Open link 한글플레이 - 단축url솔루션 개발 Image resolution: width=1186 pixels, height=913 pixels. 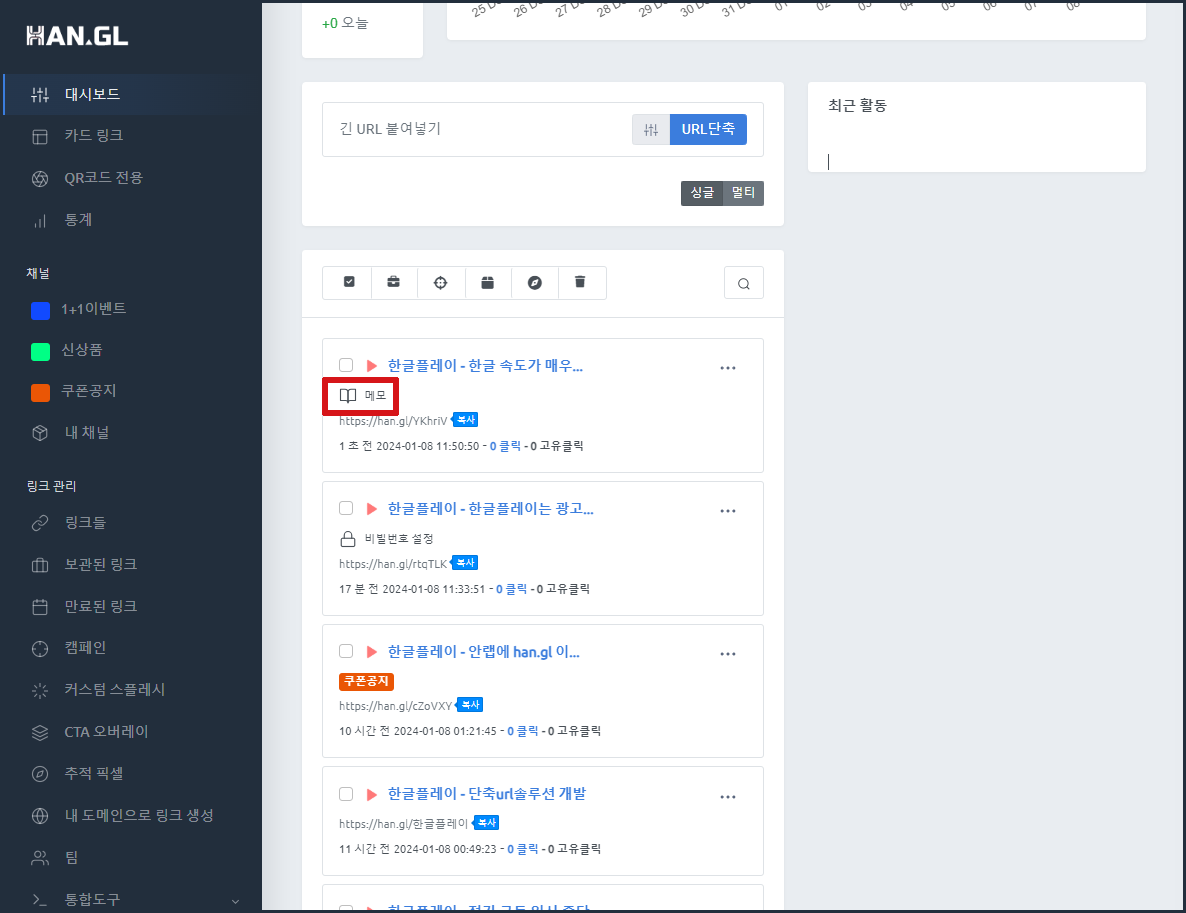click(x=486, y=794)
